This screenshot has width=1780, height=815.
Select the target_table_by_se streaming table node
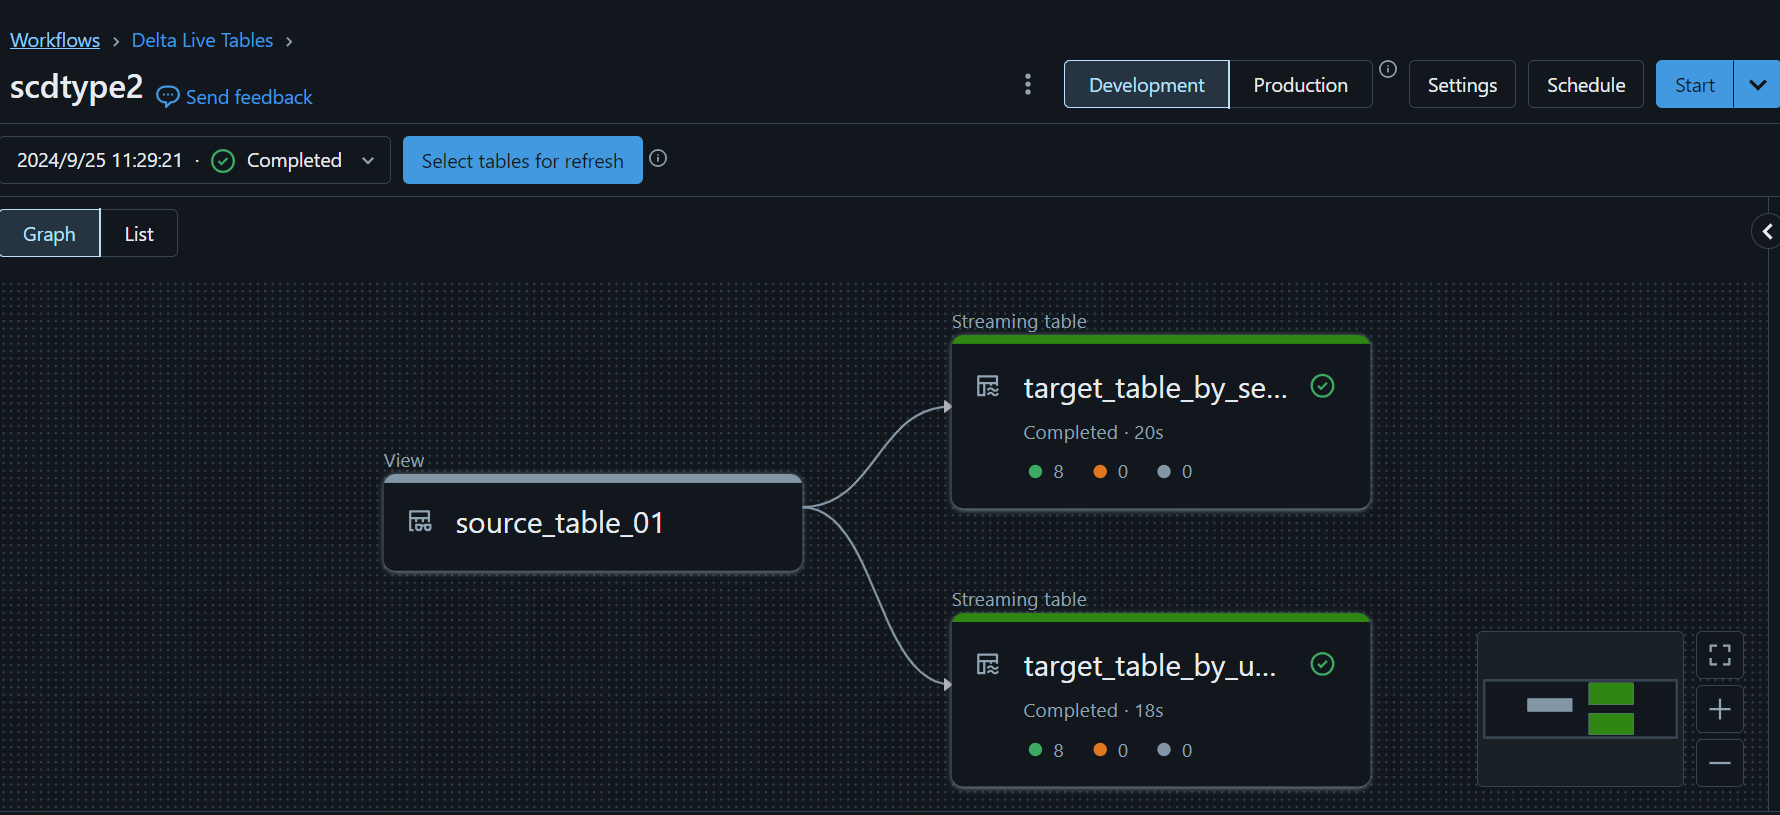[x=1161, y=423]
